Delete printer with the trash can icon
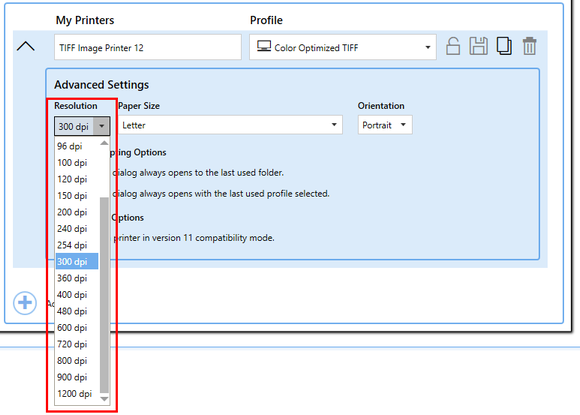Viewport: 580px width, 415px height. click(529, 46)
